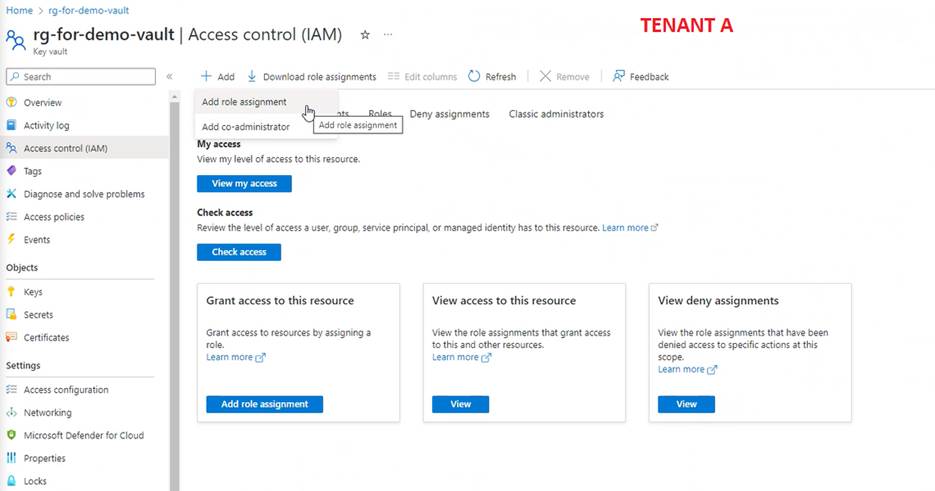Viewport: 935px width, 491px height.
Task: Choose Add role assignment from dropdown menu
Action: [266, 102]
